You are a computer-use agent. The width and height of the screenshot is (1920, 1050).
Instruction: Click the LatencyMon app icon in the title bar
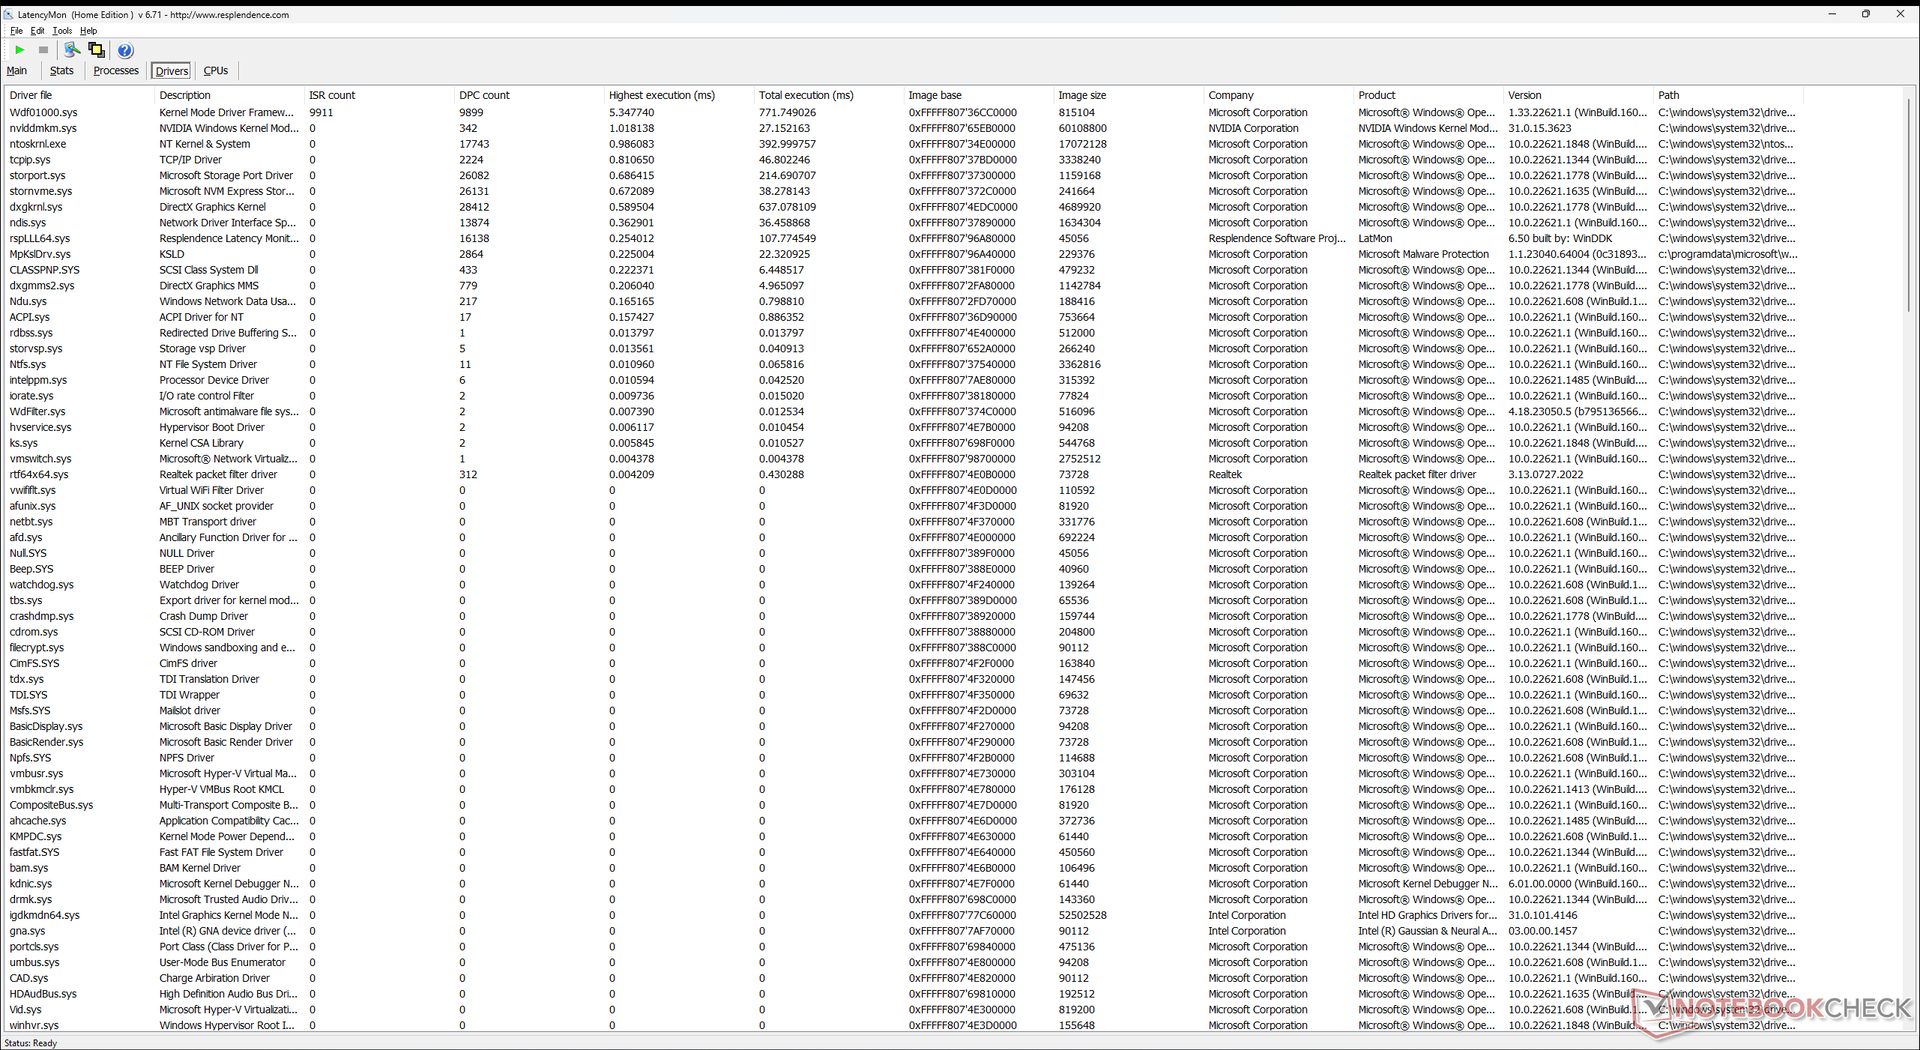pyautogui.click(x=9, y=14)
